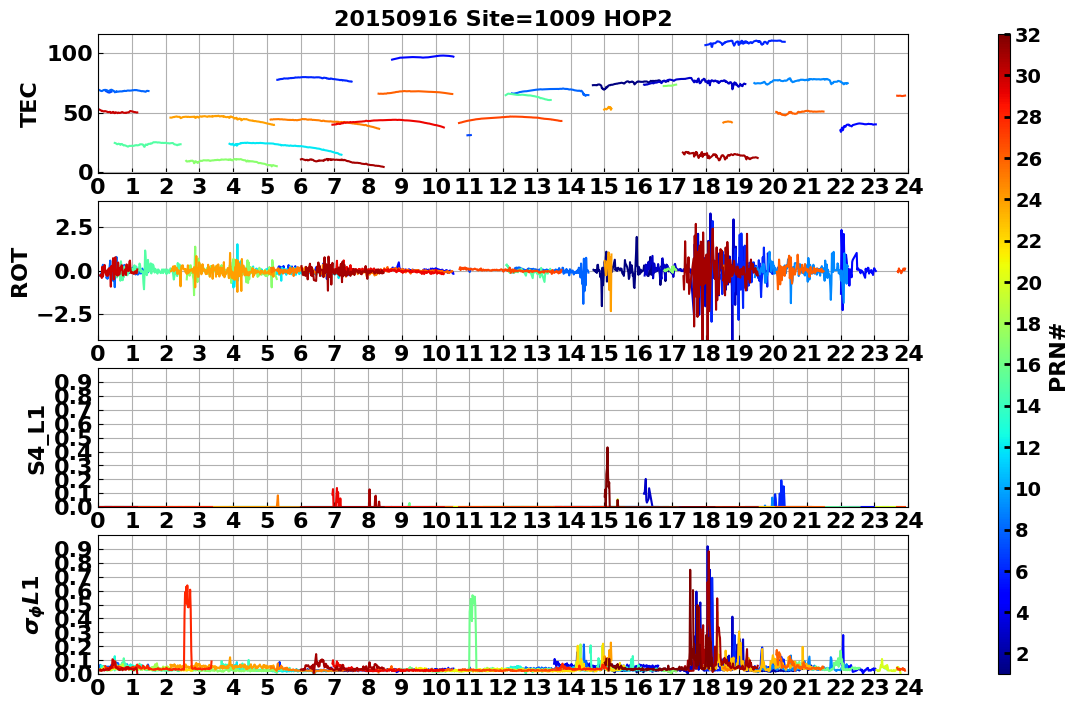The image size is (1077, 709).
Task: Pick the dark blue bottom of the colorbar
Action: (x=1004, y=668)
